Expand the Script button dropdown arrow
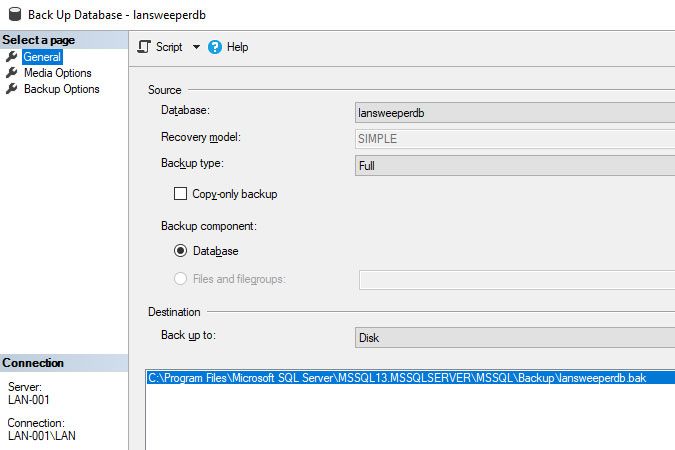The width and height of the screenshot is (675, 450). pyautogui.click(x=196, y=47)
